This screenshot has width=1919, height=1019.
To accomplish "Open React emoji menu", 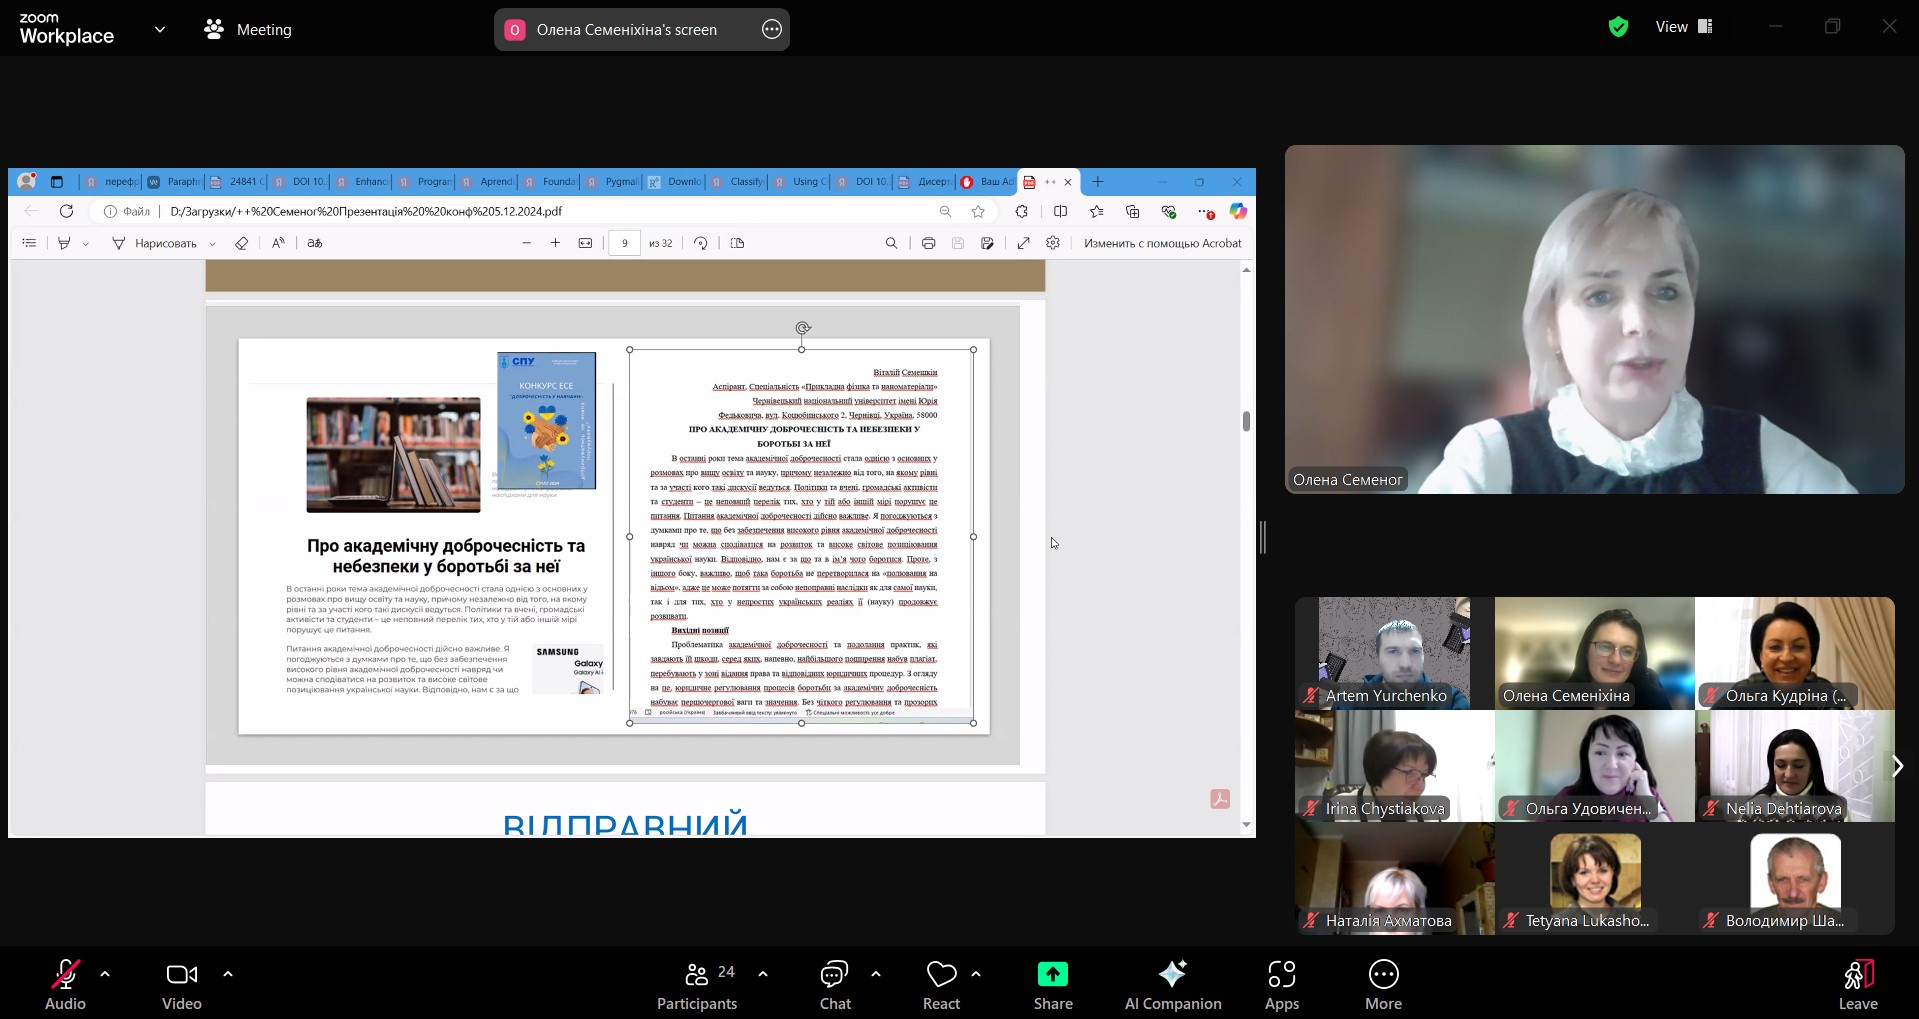I will [x=941, y=985].
